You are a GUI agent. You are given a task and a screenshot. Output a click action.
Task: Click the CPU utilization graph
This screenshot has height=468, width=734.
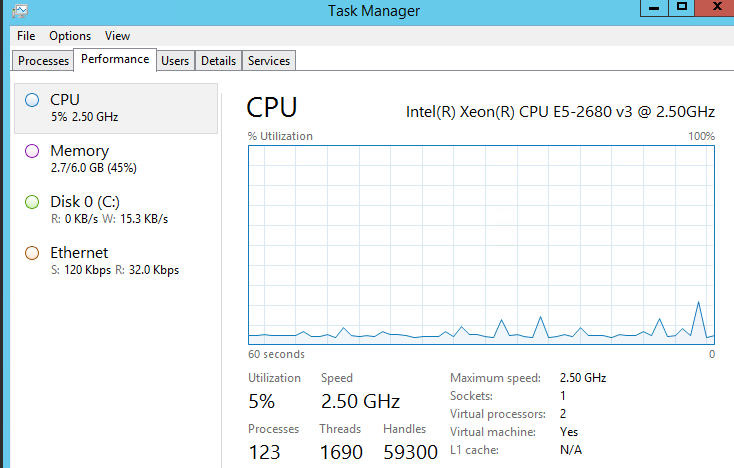point(481,245)
